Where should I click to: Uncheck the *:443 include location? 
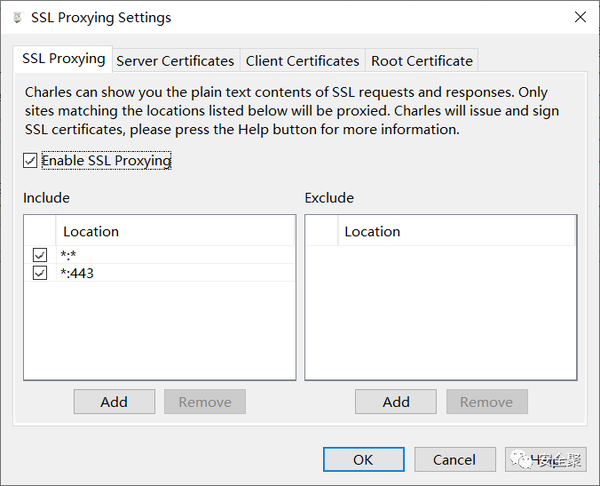click(x=40, y=273)
